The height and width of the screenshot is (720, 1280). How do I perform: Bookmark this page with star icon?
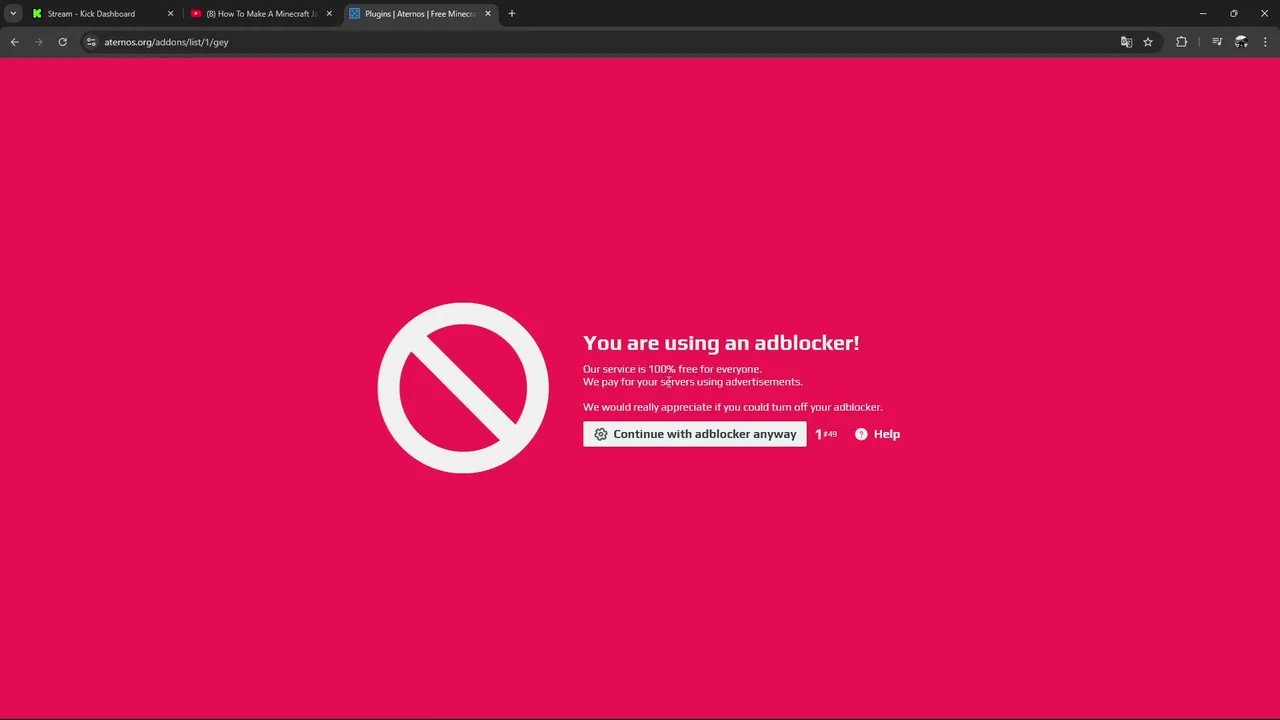[x=1148, y=42]
